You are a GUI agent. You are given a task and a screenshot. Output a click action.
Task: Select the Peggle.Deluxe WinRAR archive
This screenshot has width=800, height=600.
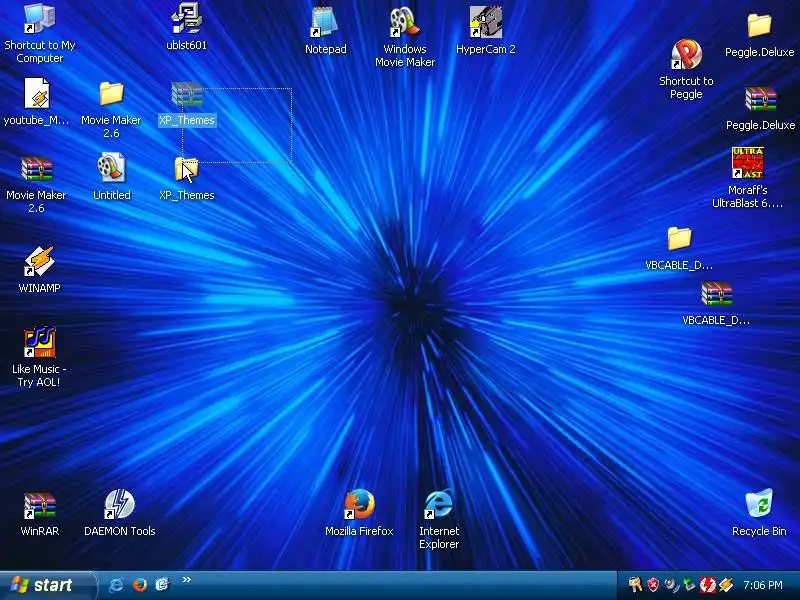760,98
